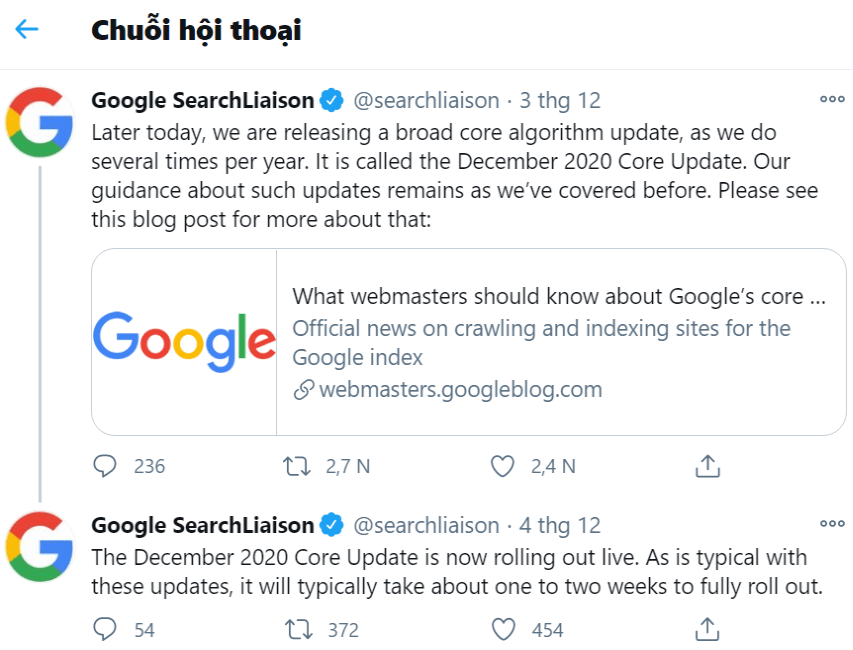Click the back arrow icon

coord(27,29)
